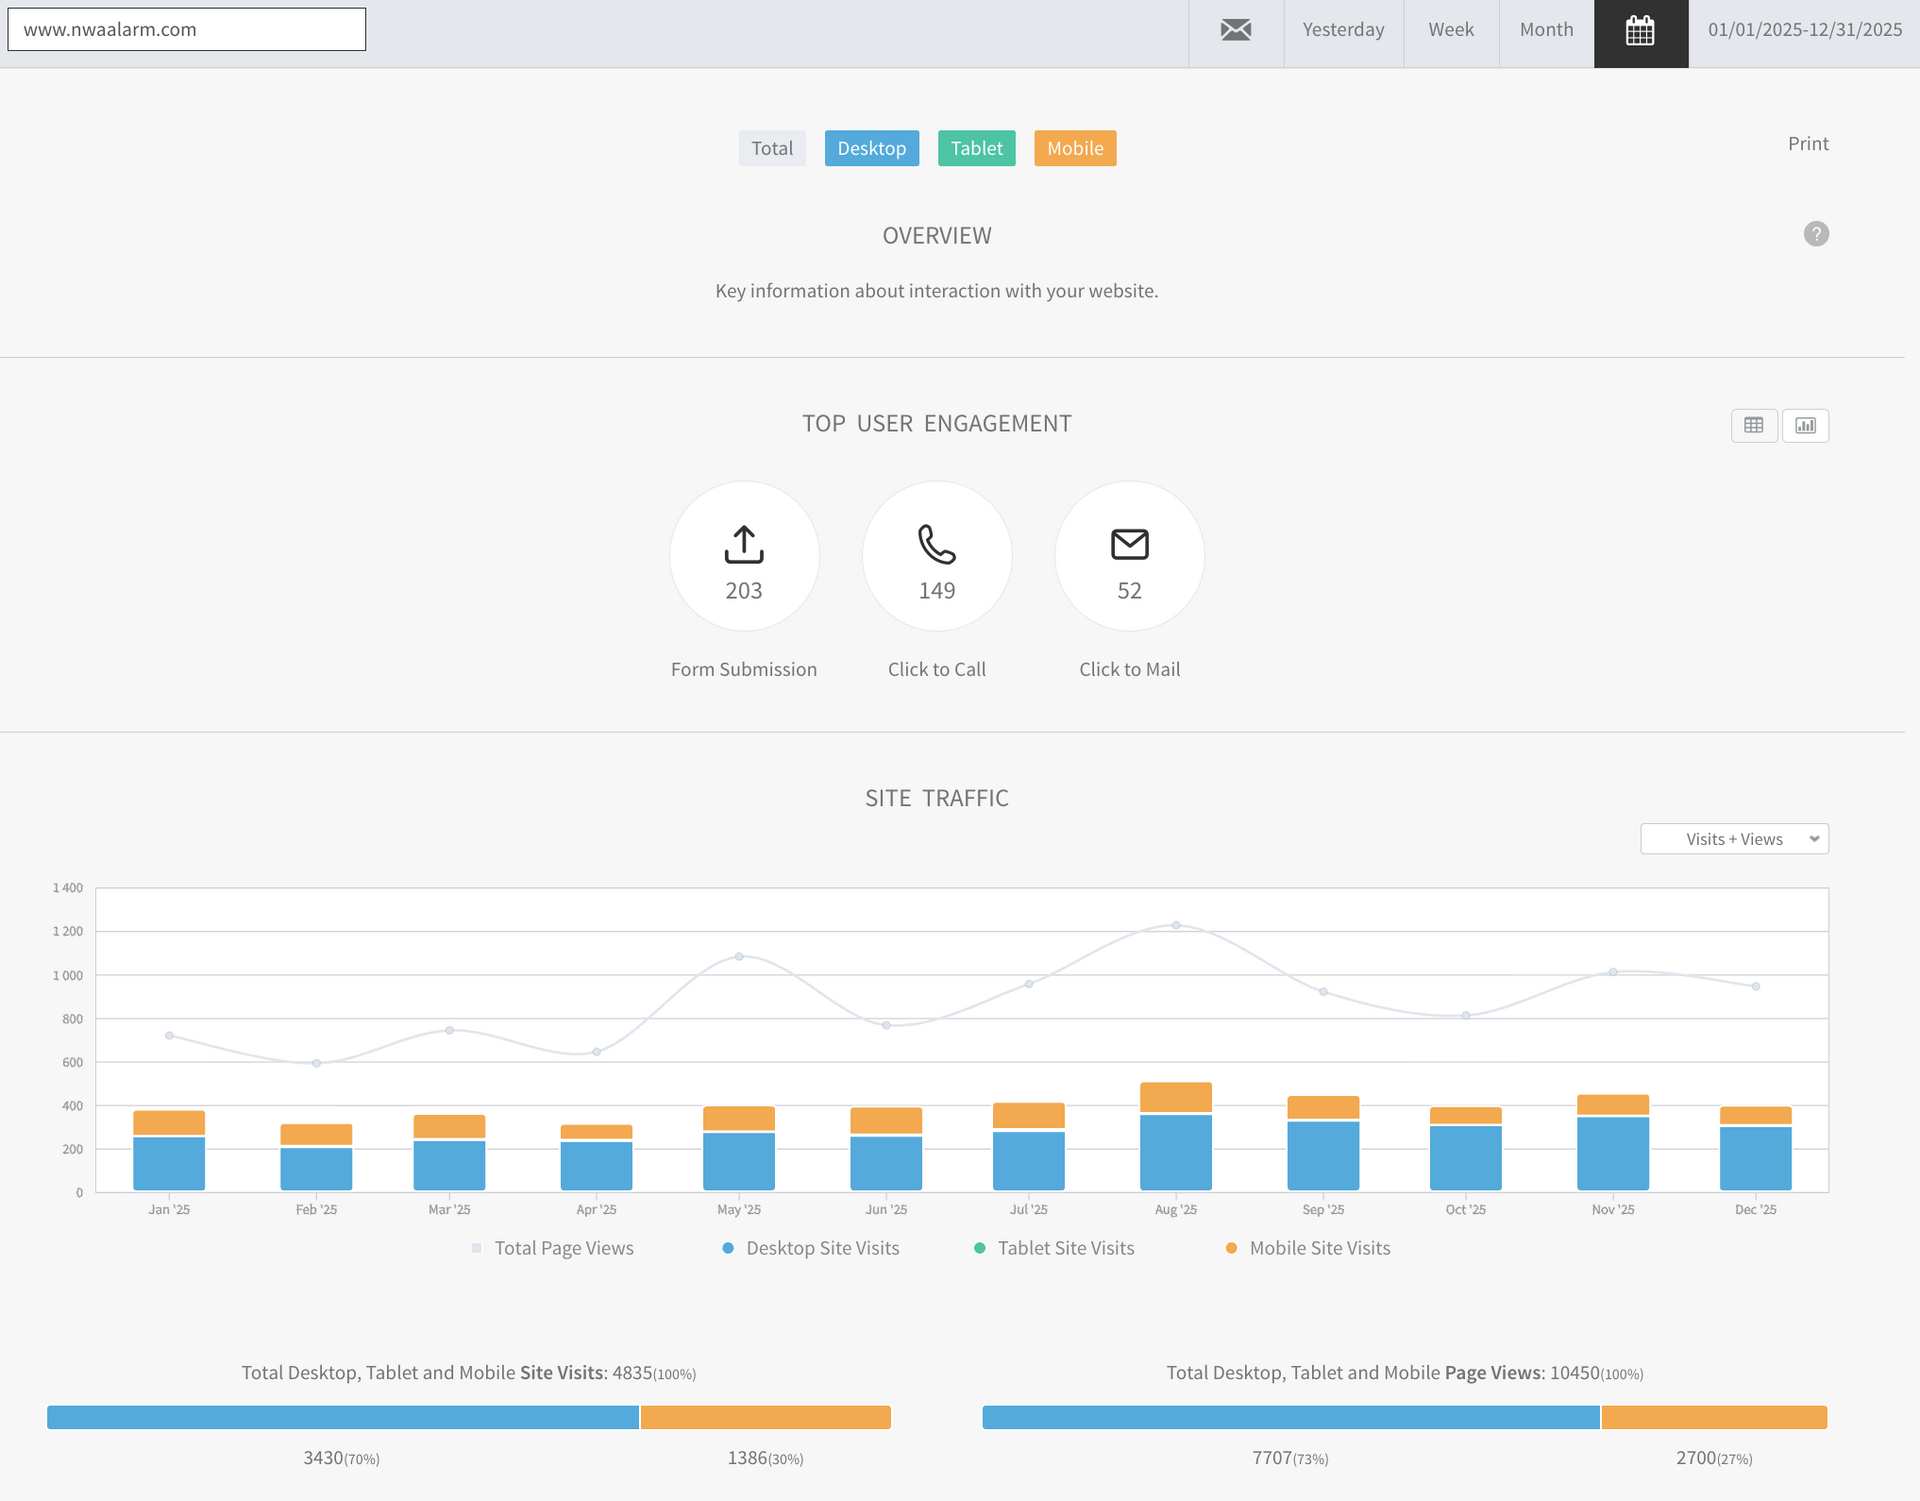Toggle the Desktop device filter
Viewport: 1920px width, 1501px height.
tap(871, 148)
